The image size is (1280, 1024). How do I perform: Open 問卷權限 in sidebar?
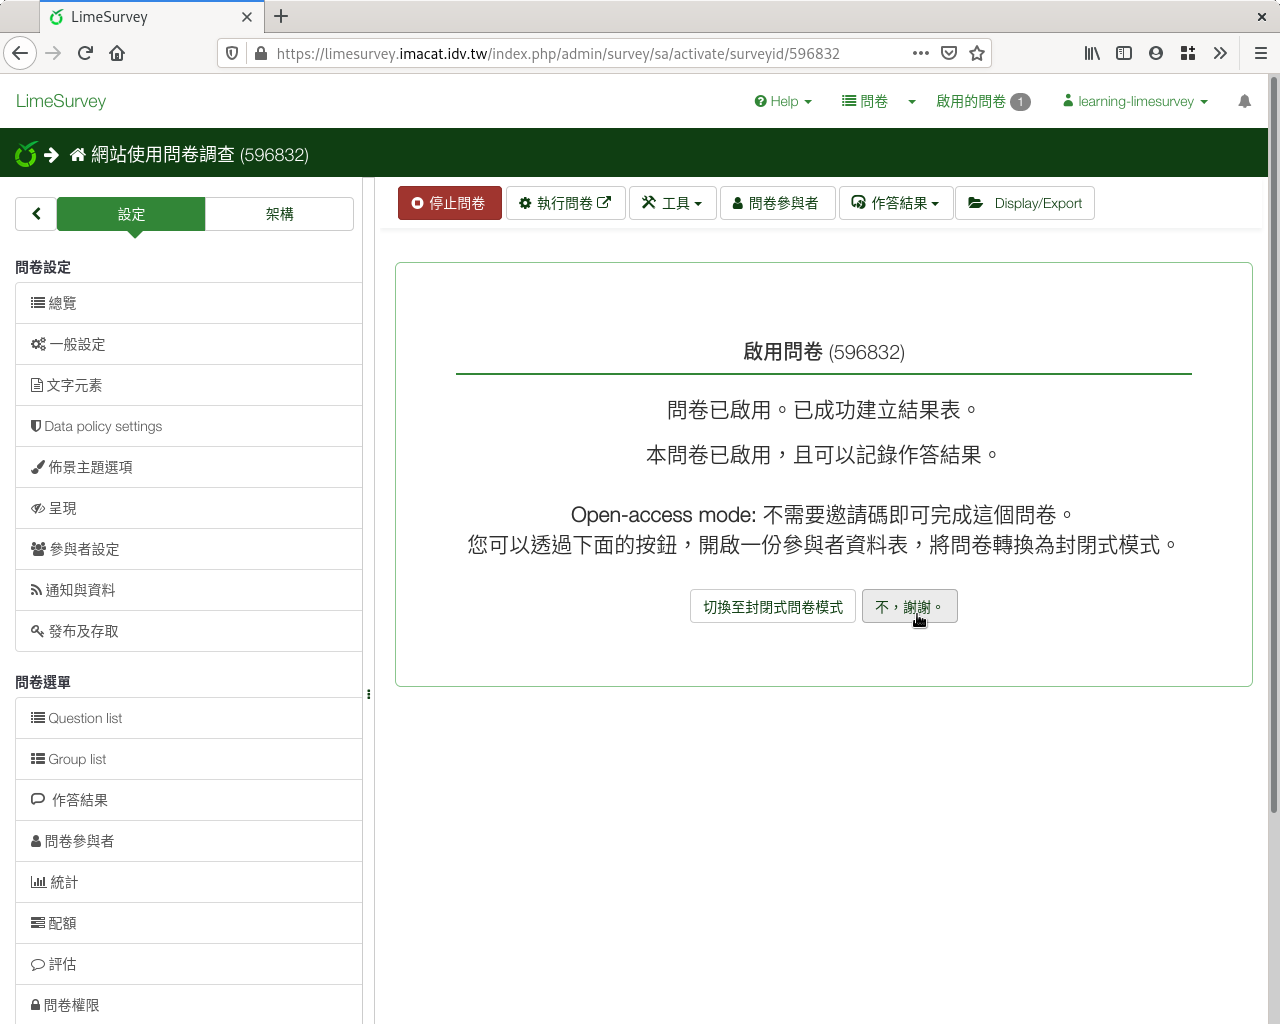pos(189,1005)
